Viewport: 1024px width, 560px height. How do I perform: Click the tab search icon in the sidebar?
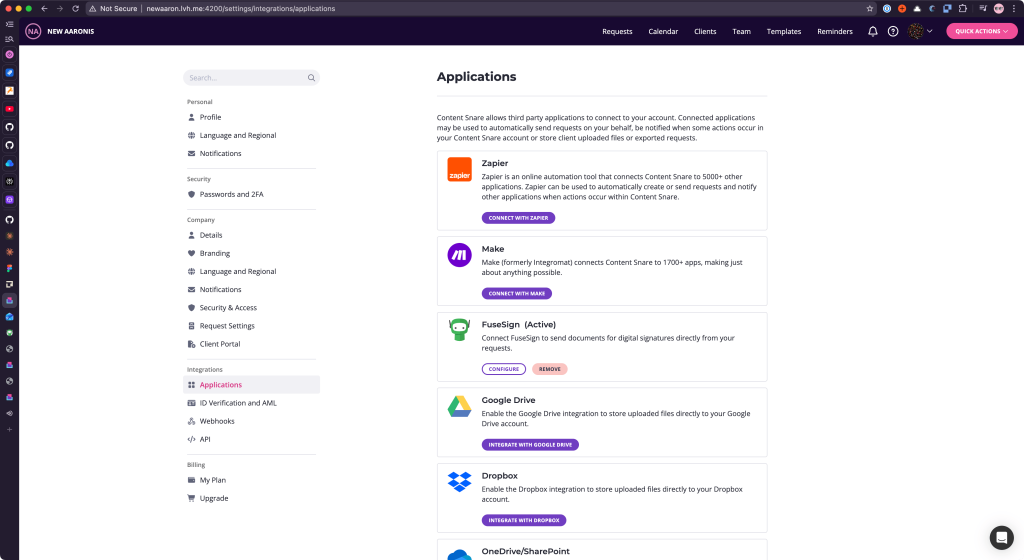pos(9,39)
